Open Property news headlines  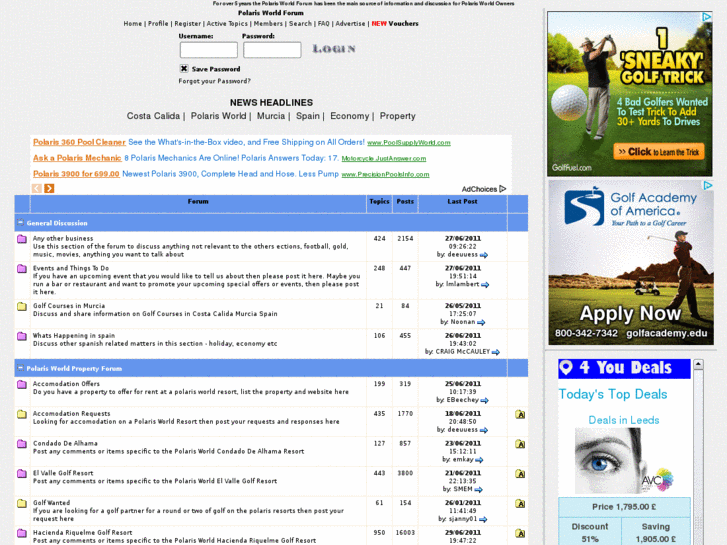click(x=398, y=116)
